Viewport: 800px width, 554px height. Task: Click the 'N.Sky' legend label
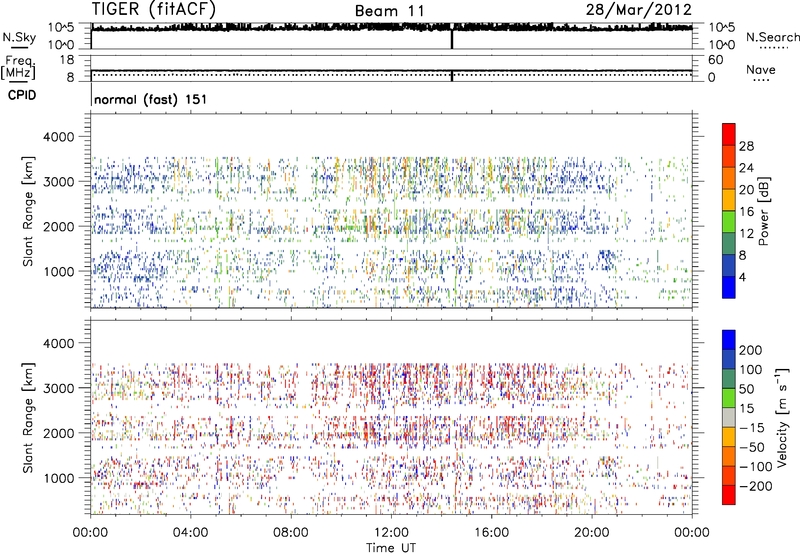click(x=19, y=38)
